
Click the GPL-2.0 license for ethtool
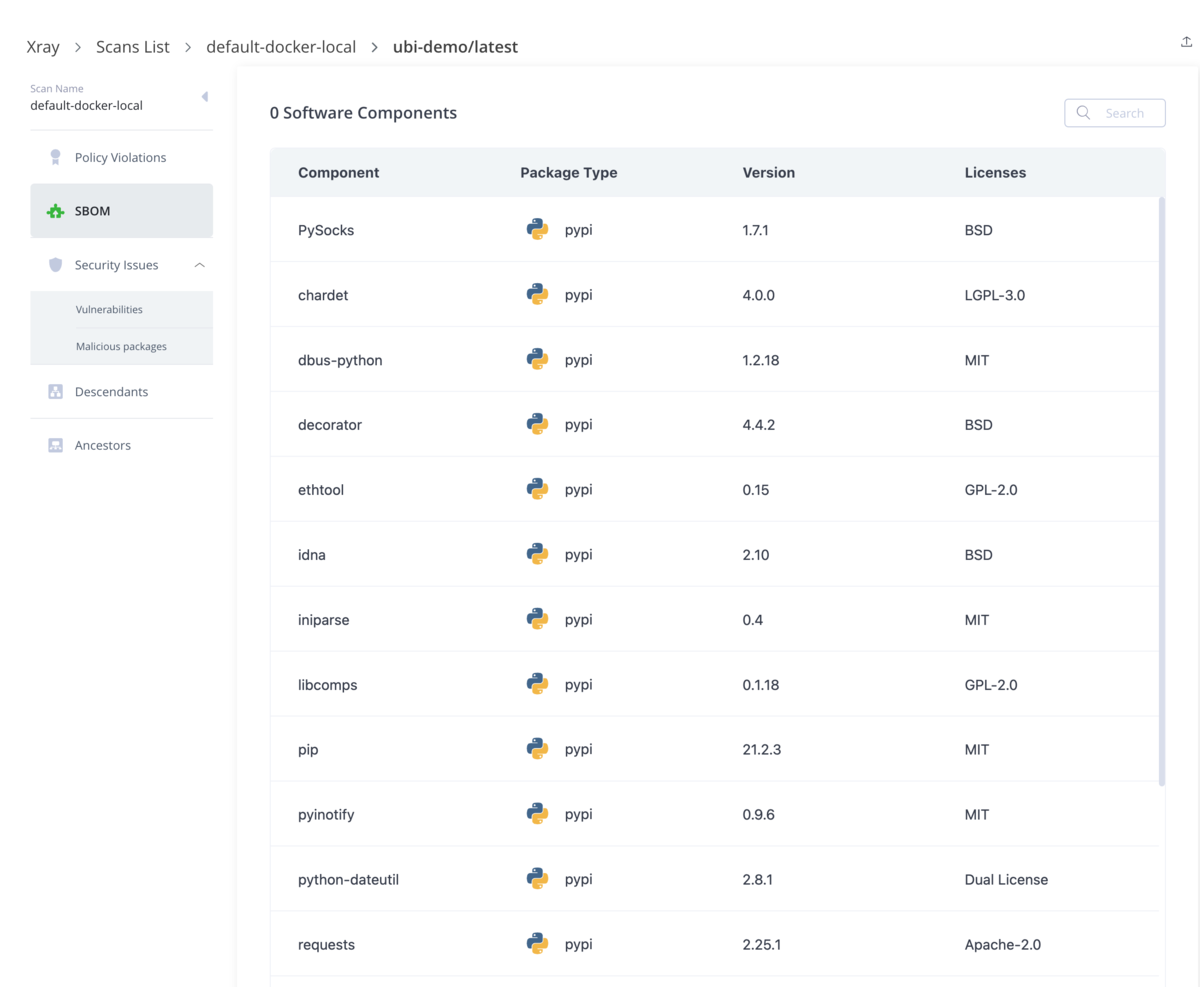point(991,490)
